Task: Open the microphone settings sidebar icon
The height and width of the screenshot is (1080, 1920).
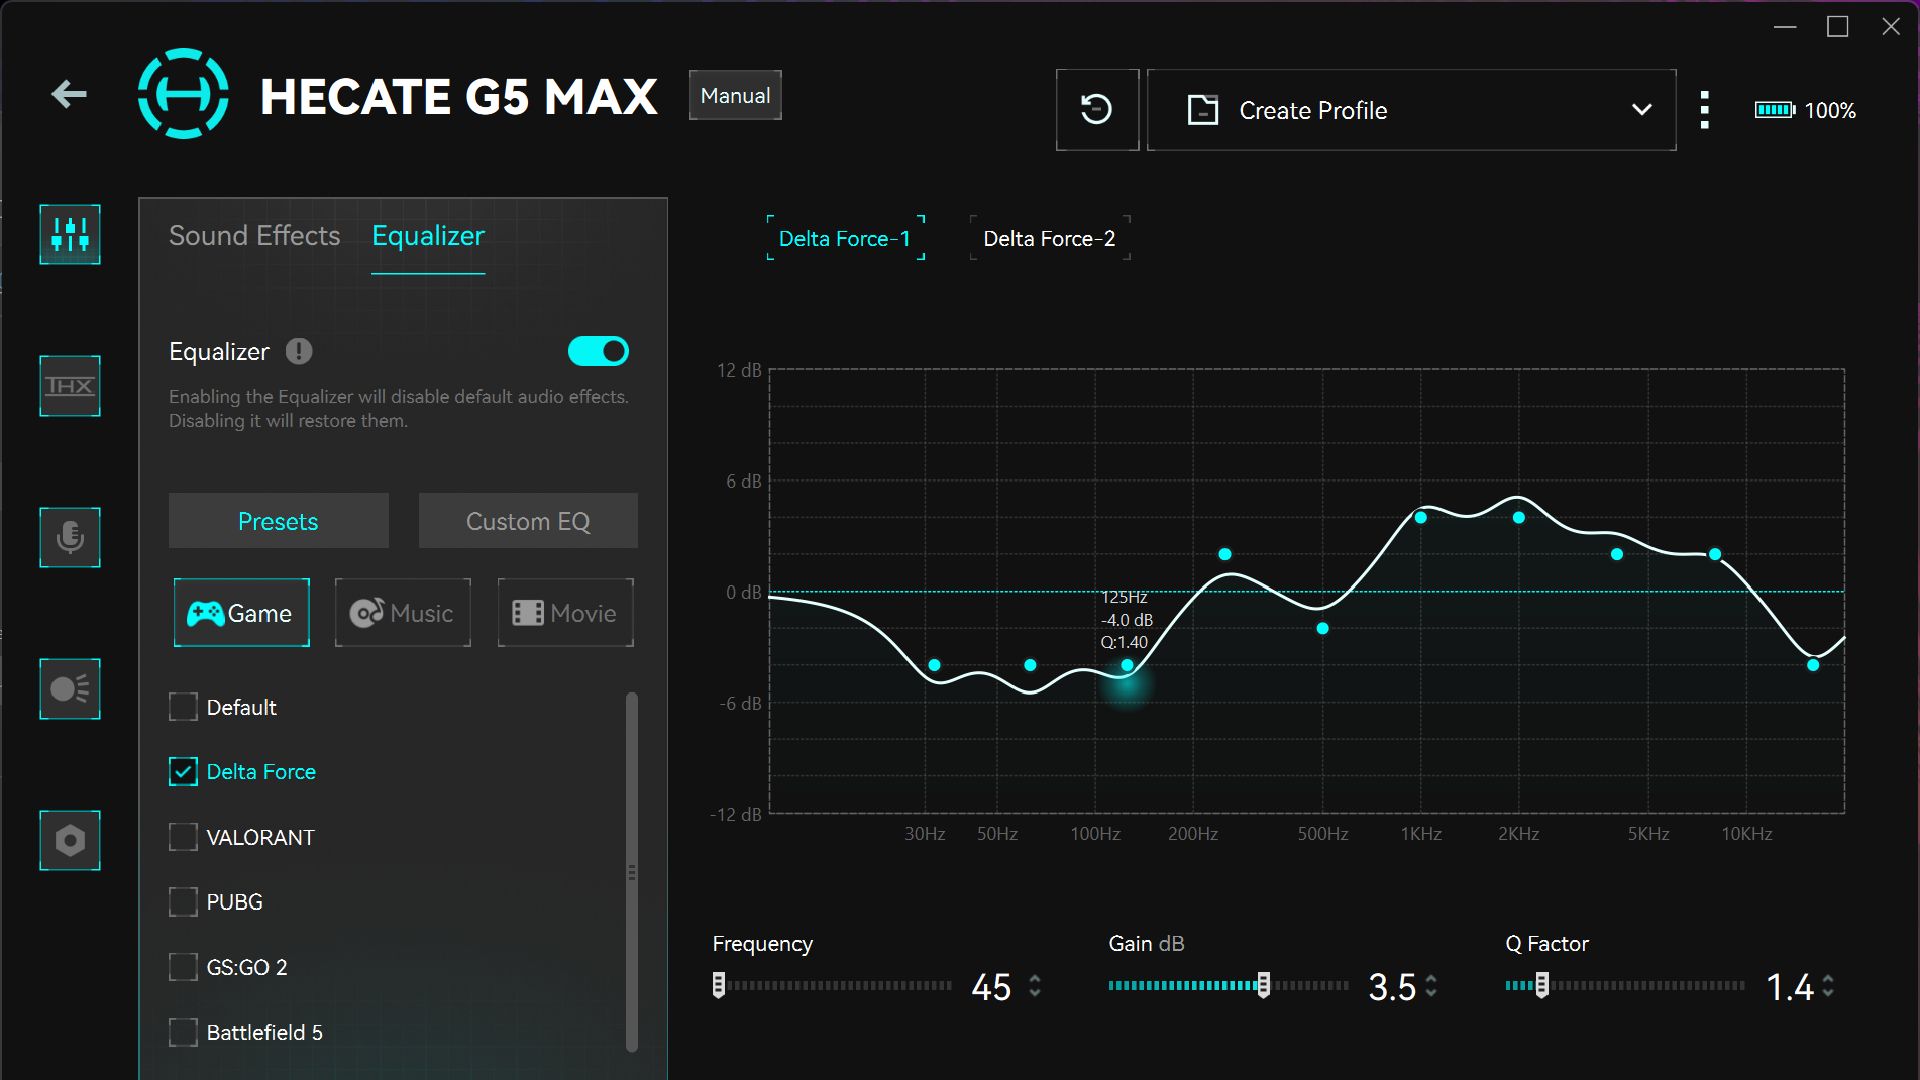Action: click(70, 538)
